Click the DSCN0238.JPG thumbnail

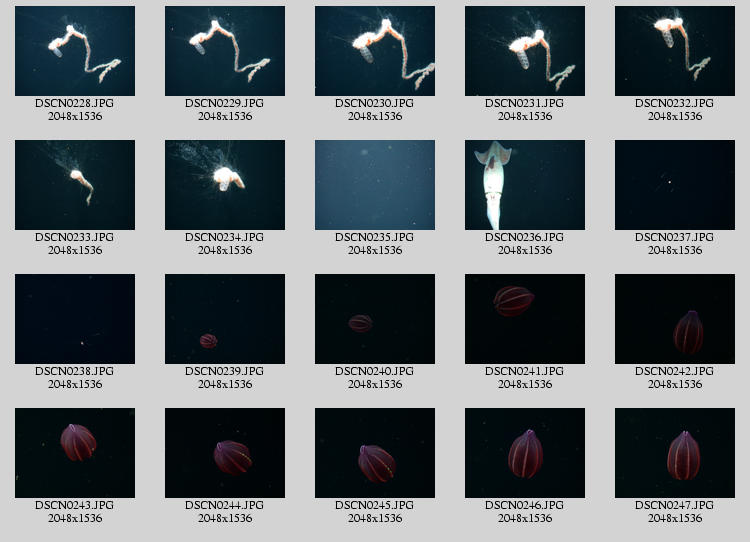pyautogui.click(x=75, y=319)
